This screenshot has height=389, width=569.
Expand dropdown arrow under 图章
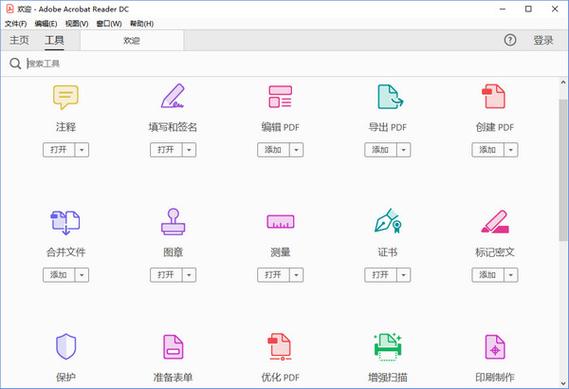189,275
